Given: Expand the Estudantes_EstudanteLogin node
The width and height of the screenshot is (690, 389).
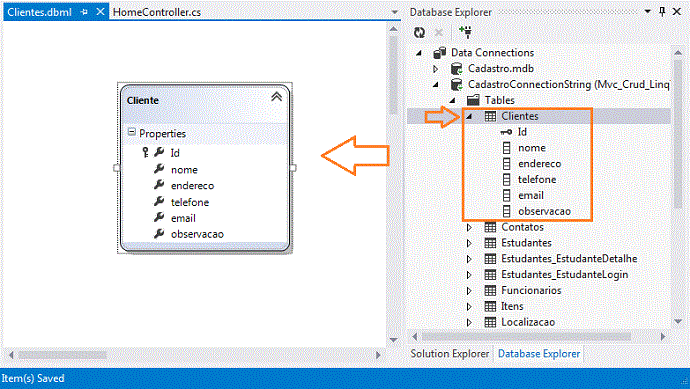Looking at the screenshot, I should coord(469,275).
